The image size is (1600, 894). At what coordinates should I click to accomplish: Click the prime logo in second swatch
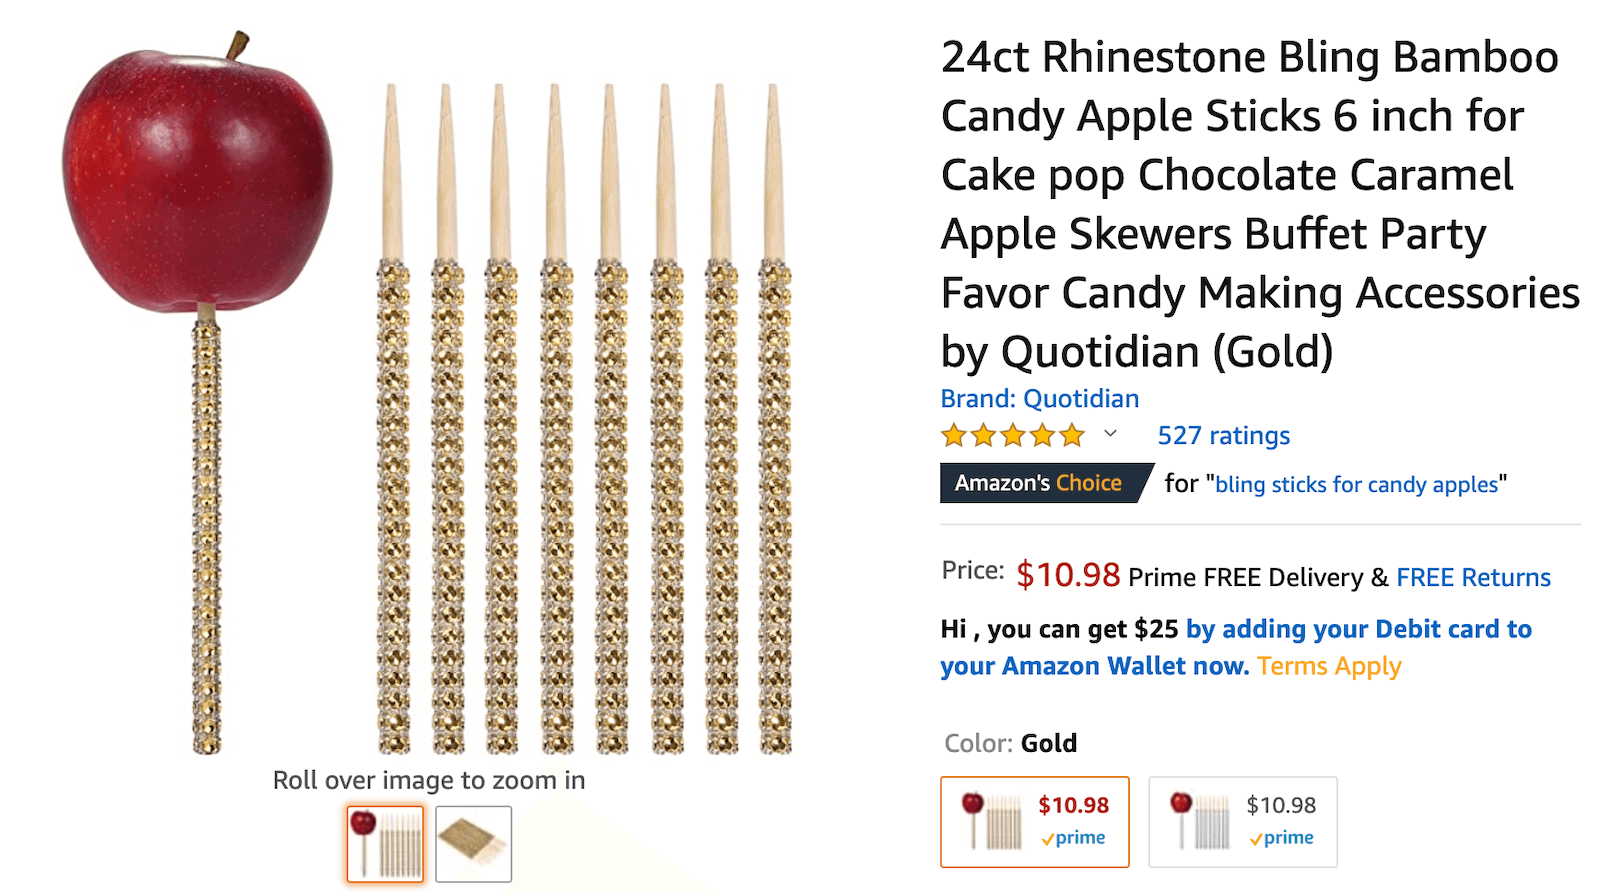click(1281, 838)
